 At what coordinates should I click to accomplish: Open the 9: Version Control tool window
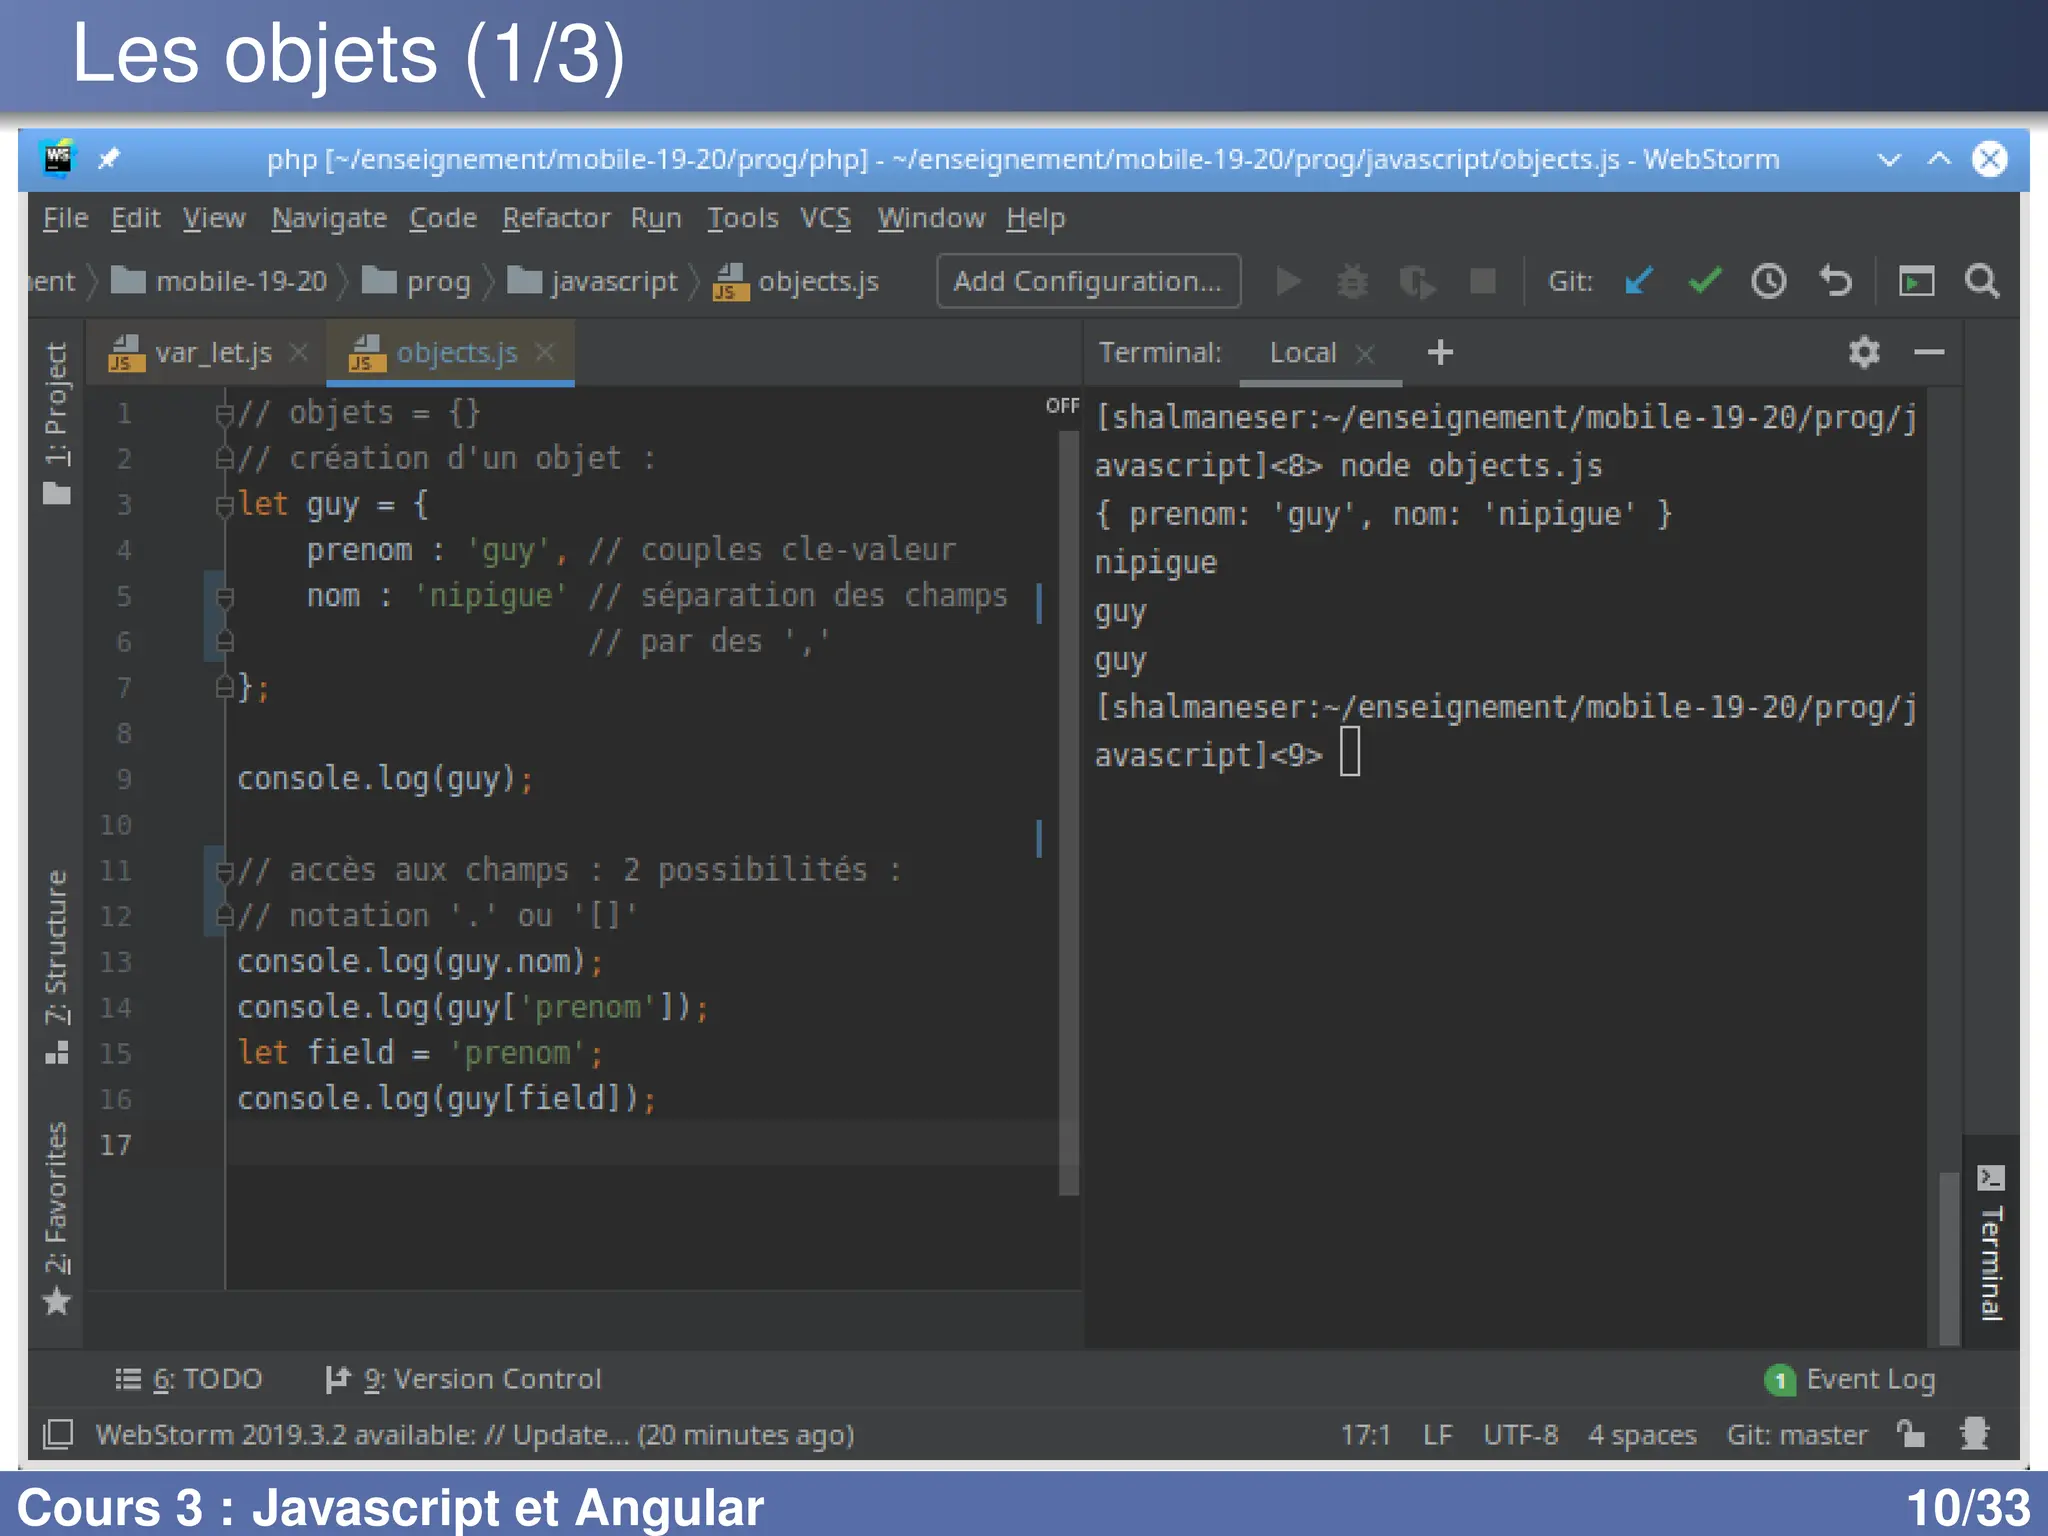pos(463,1379)
